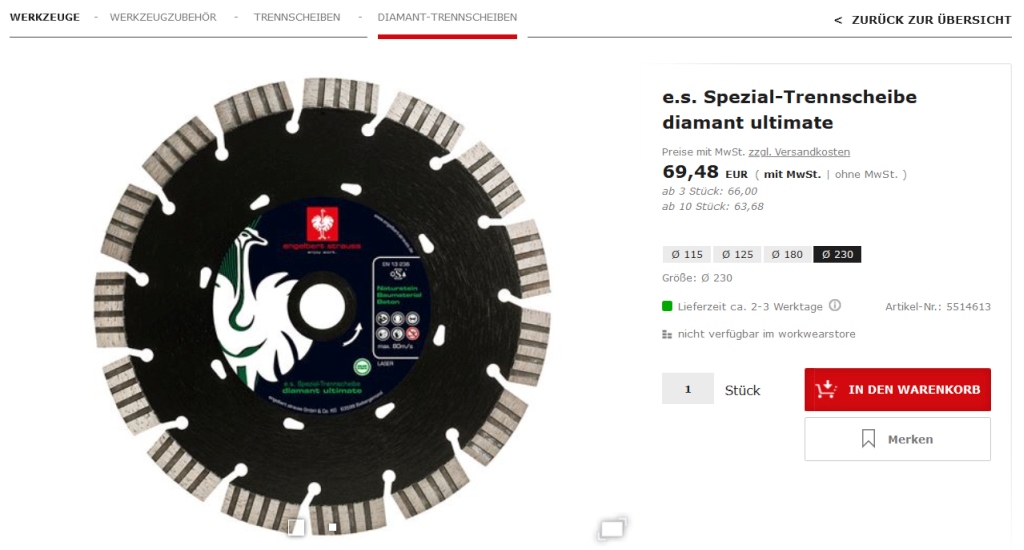Screen dimensions: 1024x550
Task: Click the back arrow before Zurück zur Übersicht
Action: point(838,20)
